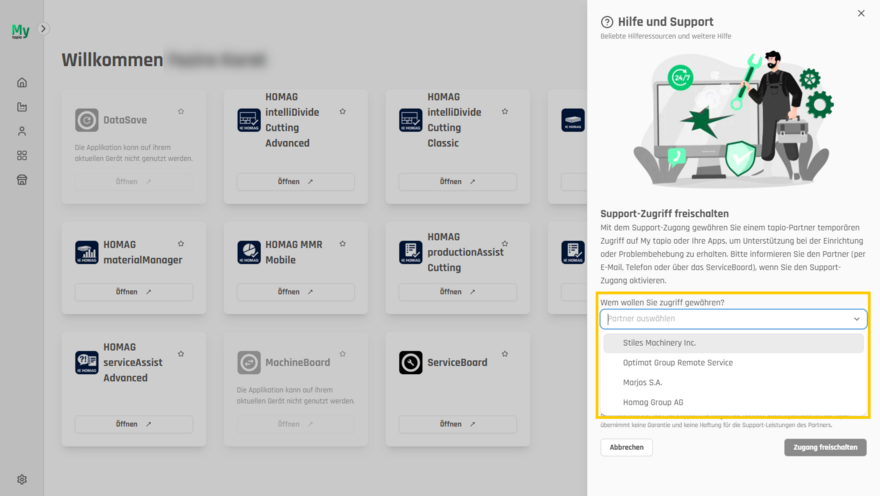Favorite intelliDivide Cutting Advanced with star
The image size is (880, 496).
click(x=342, y=111)
